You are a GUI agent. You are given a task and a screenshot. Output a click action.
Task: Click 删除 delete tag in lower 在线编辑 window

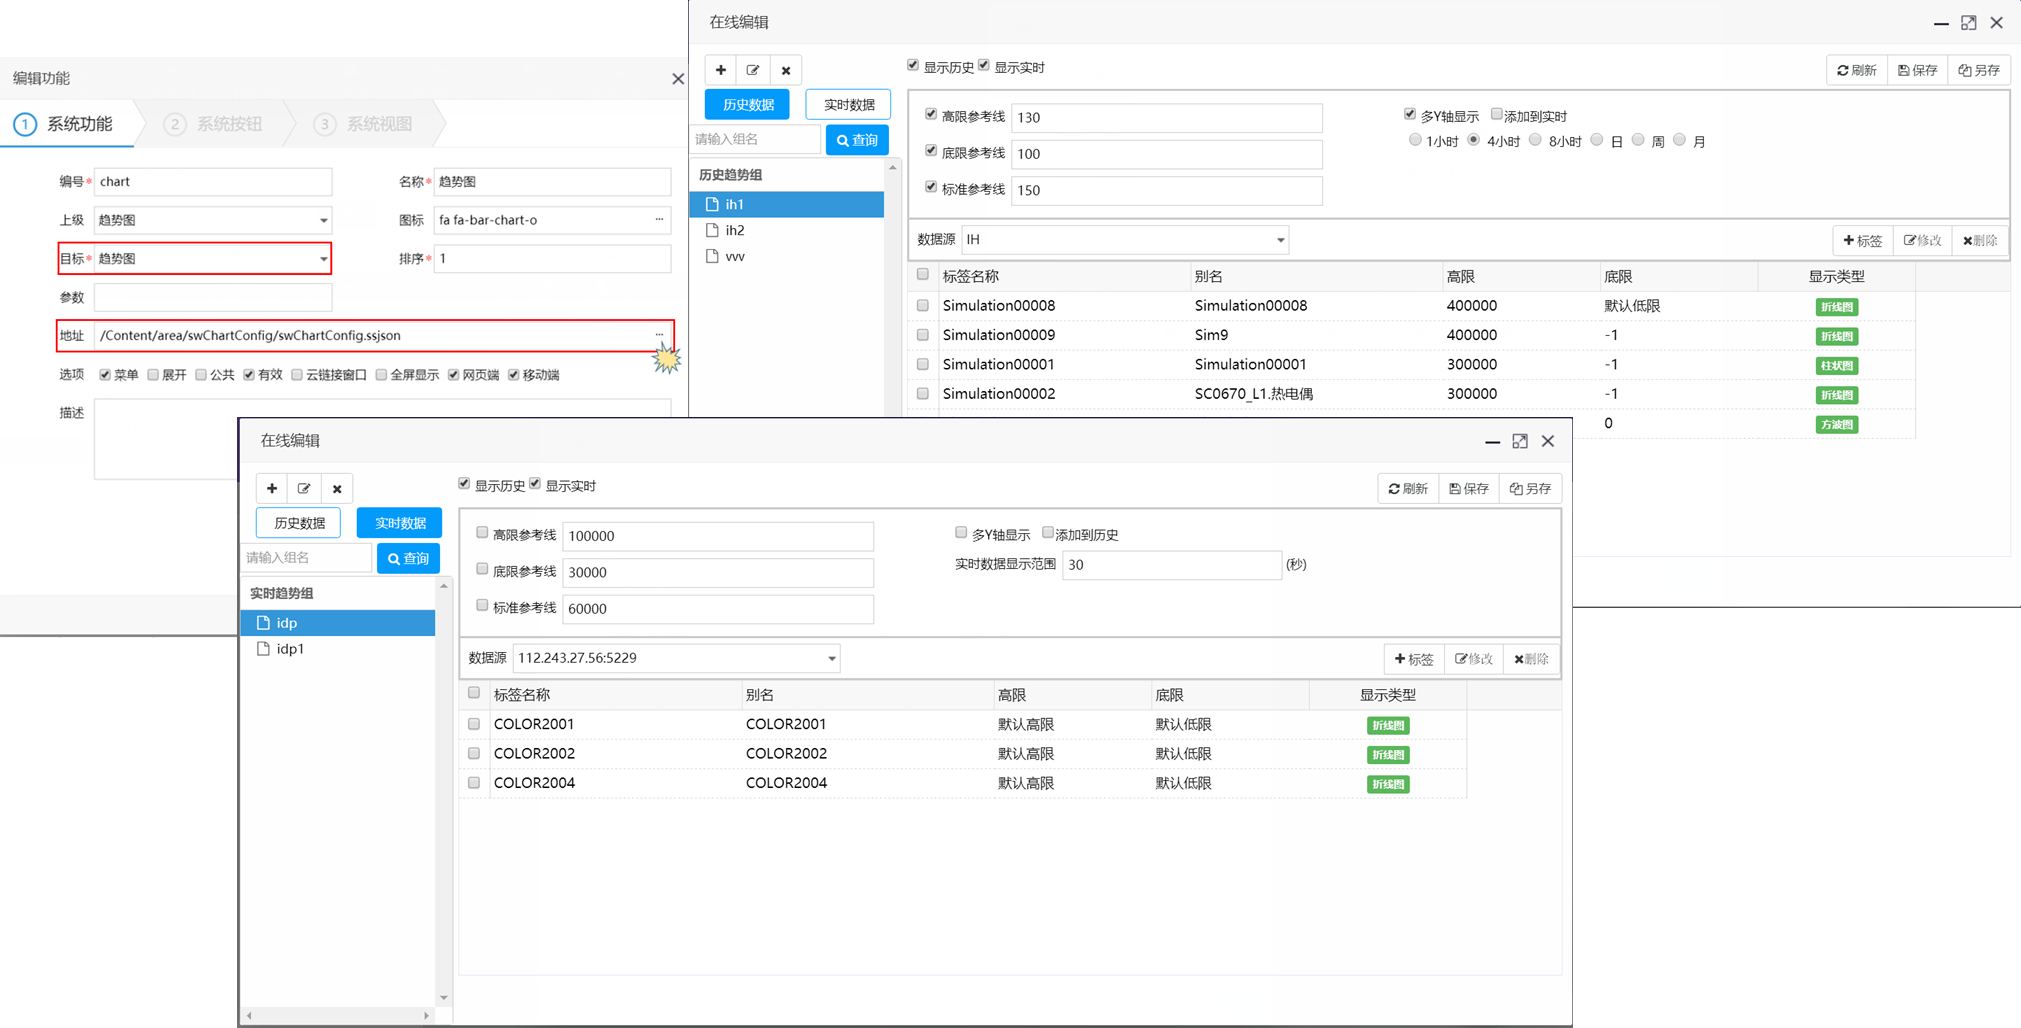point(1531,658)
